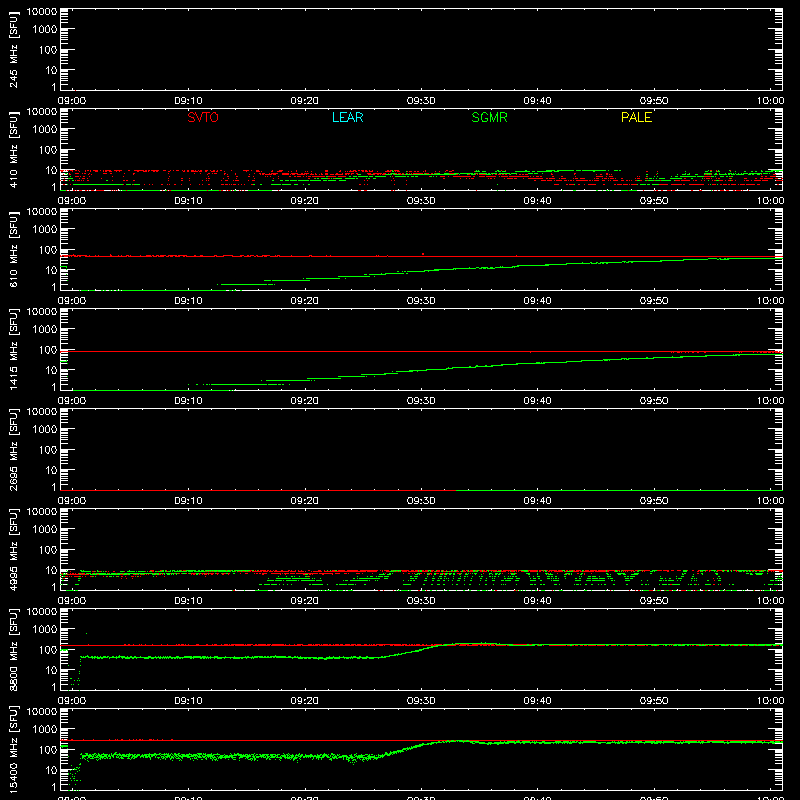Click the 09:40 time label under 2695 MHz panel

click(537, 501)
